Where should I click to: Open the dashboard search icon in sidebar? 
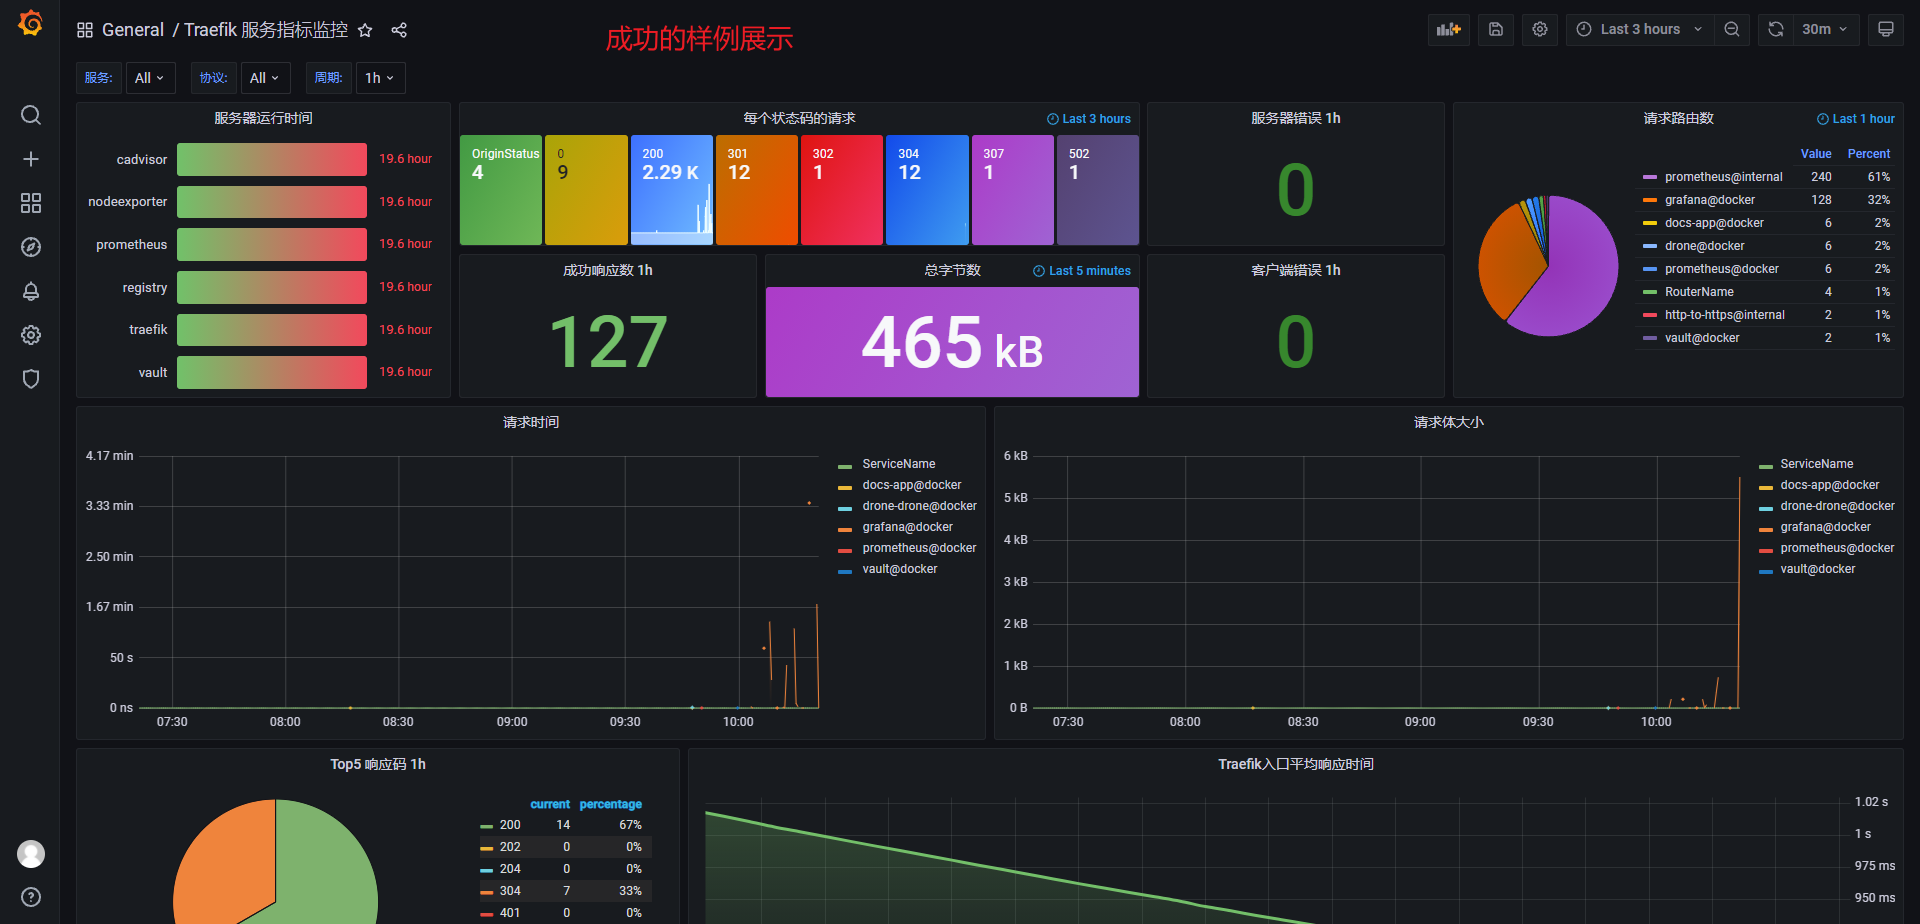pyautogui.click(x=31, y=115)
